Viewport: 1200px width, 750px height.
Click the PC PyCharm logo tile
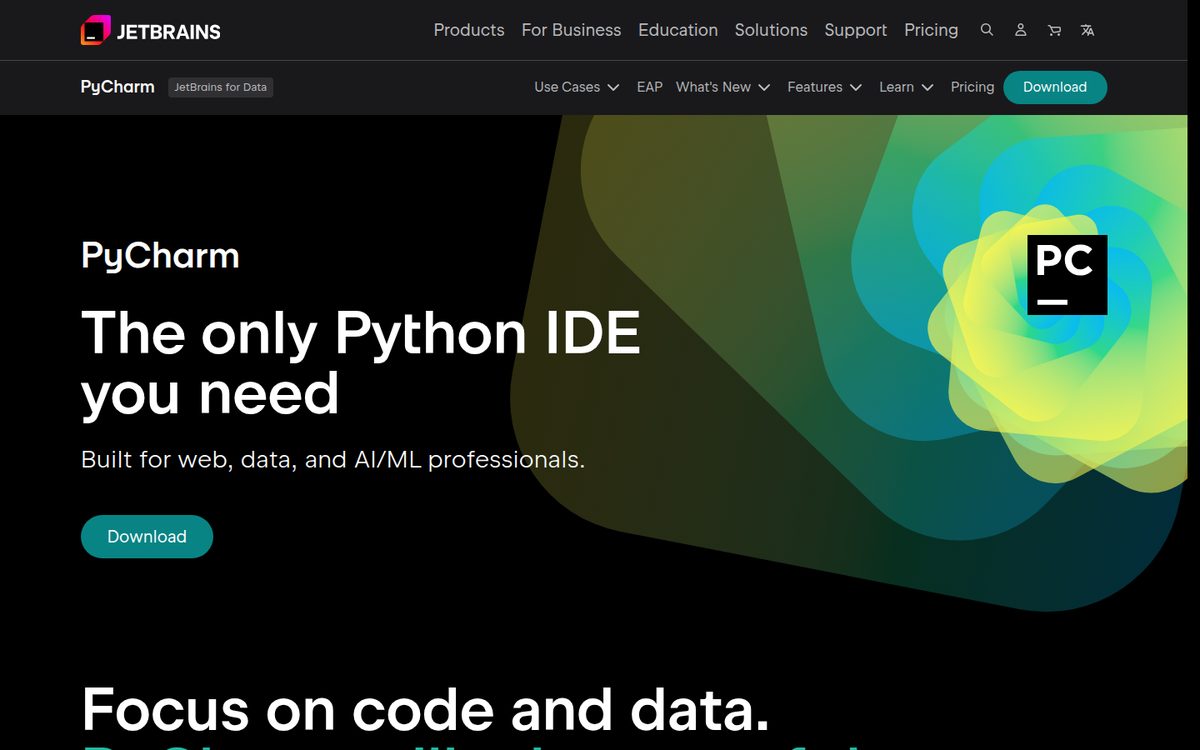point(1067,275)
